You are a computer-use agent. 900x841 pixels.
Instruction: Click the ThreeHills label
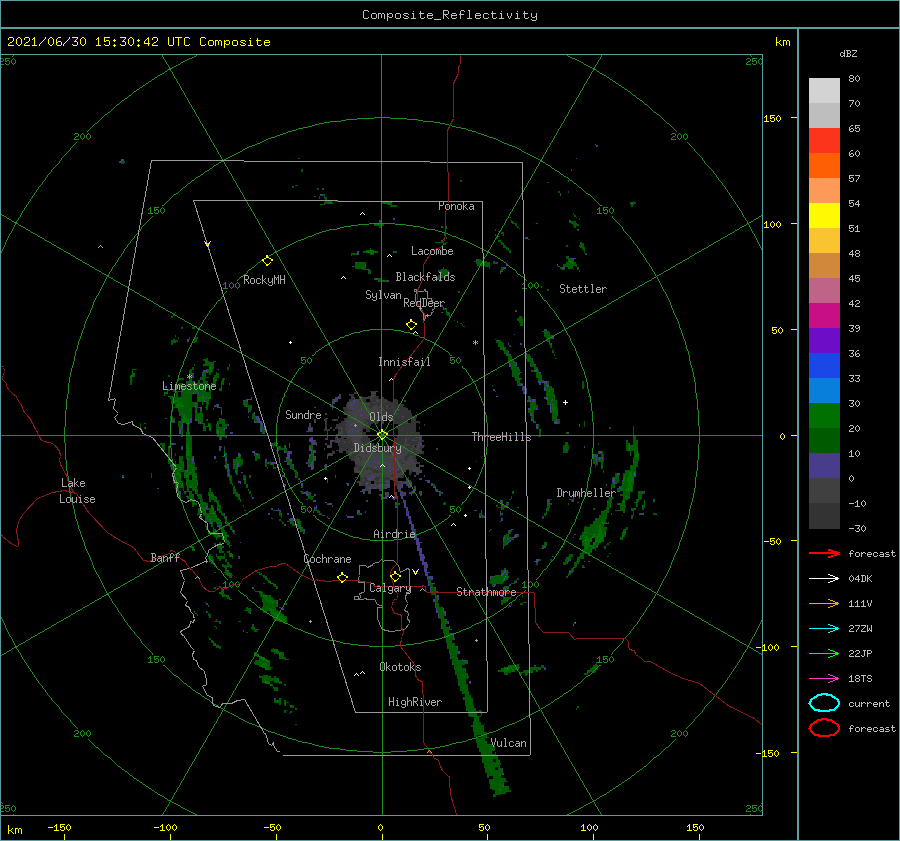502,437
